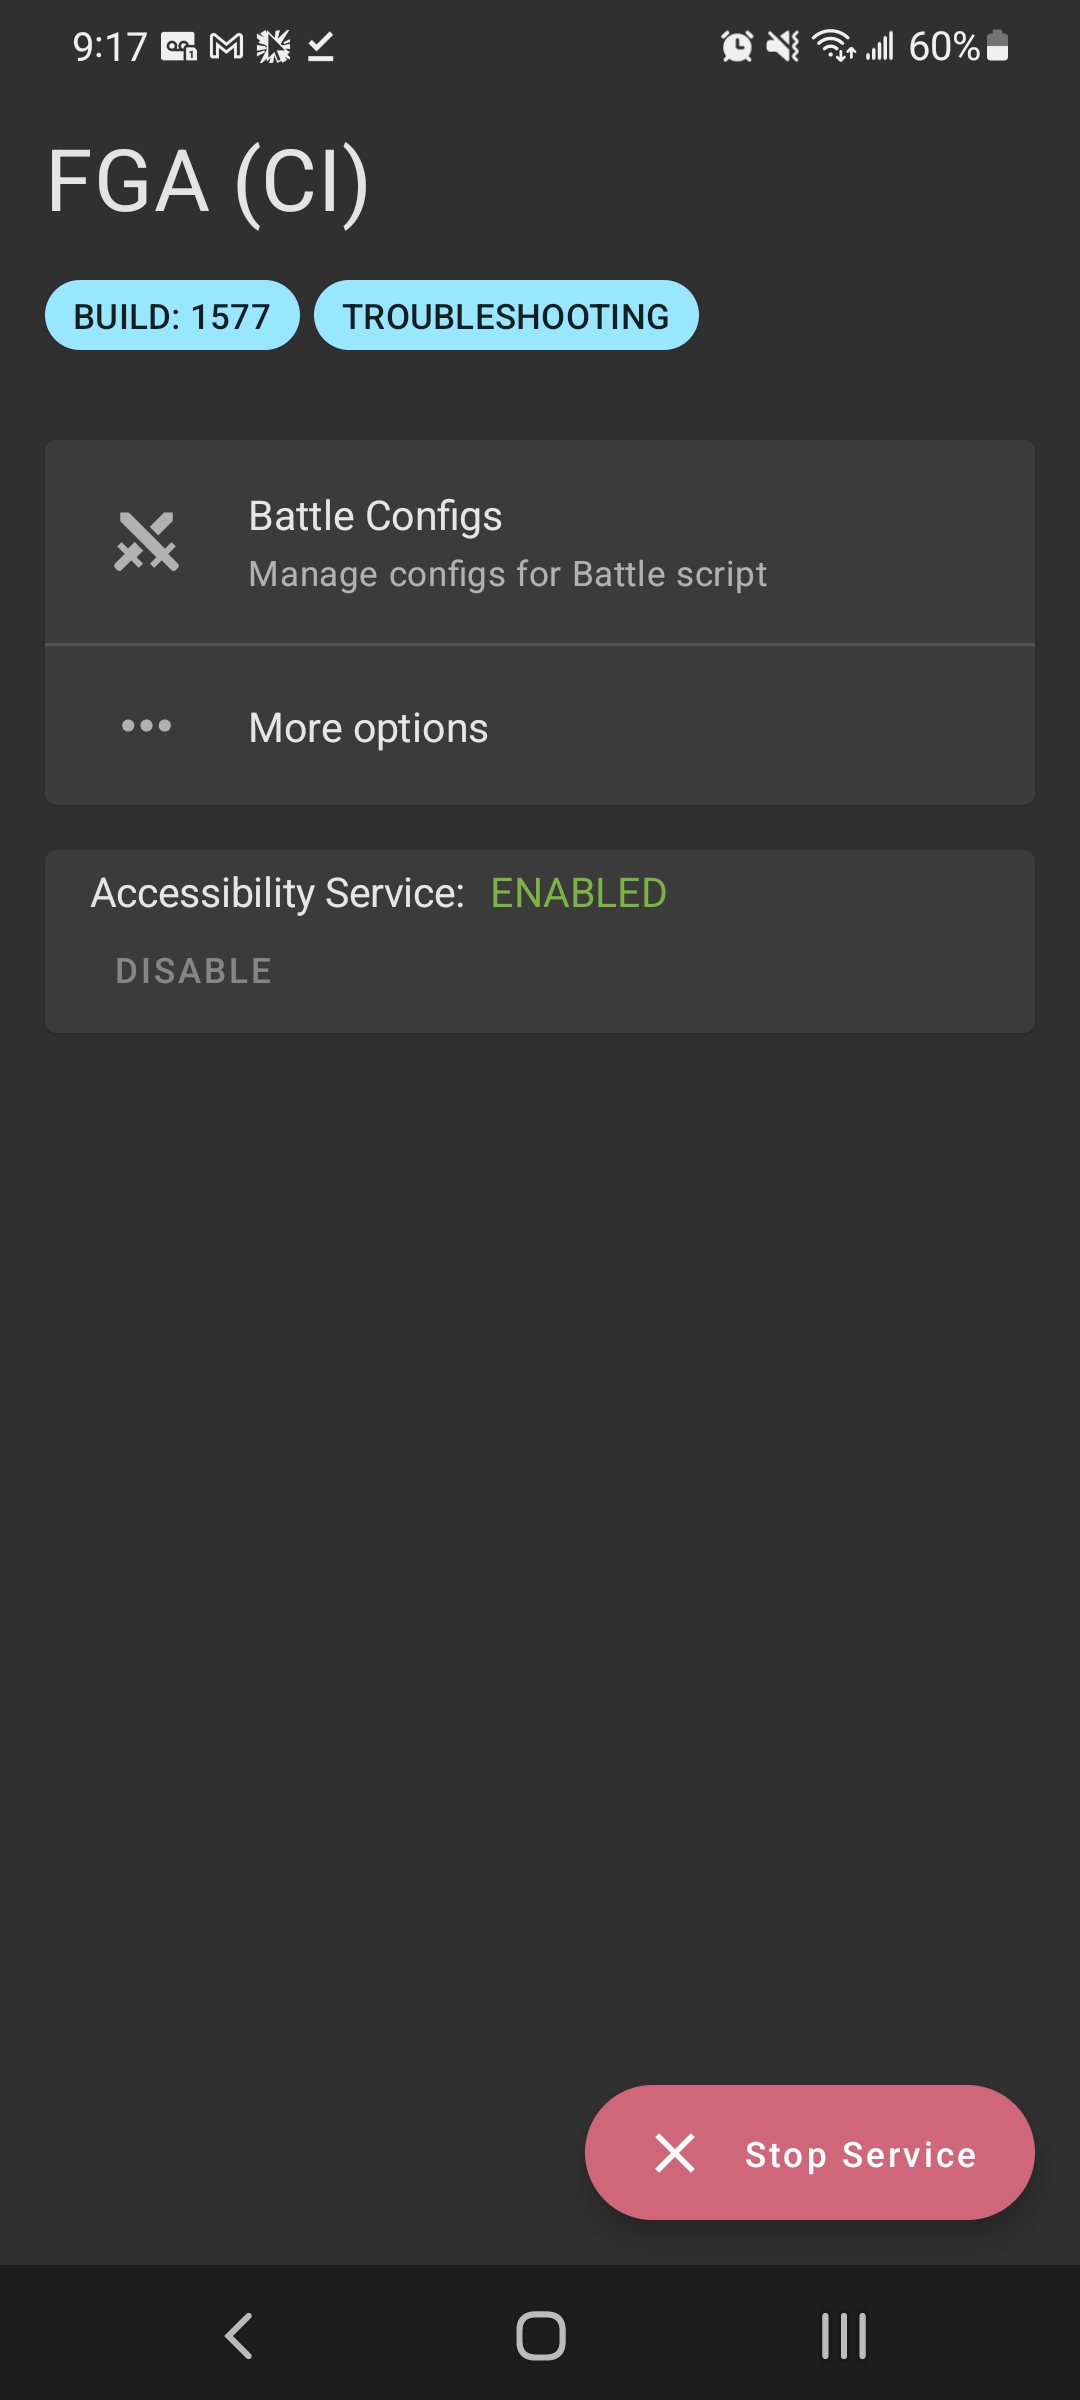Select the BUILD: 1577 chip
1080x2400 pixels.
172,315
